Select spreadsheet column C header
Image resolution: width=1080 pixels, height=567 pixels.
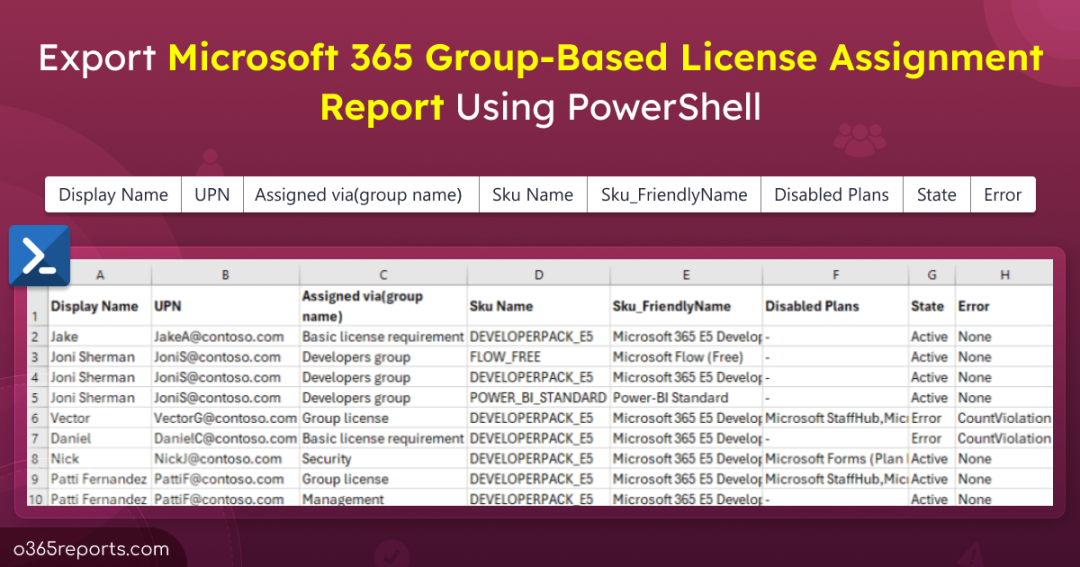pyautogui.click(x=383, y=275)
